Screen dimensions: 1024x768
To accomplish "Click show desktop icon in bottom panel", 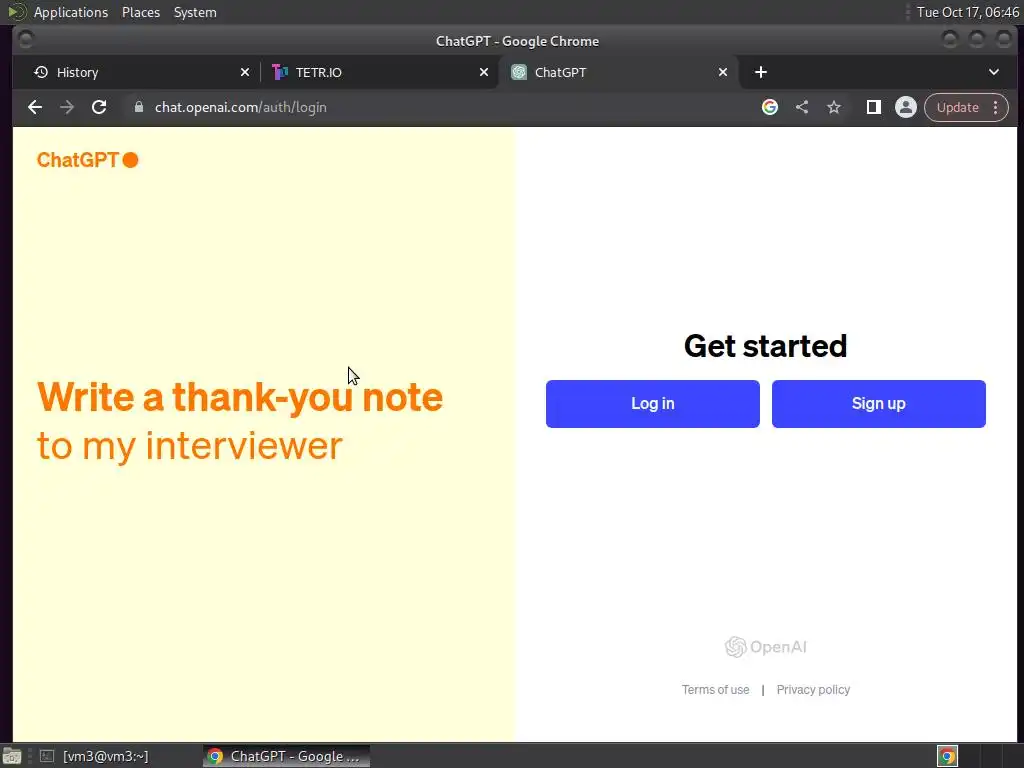I will 11,756.
